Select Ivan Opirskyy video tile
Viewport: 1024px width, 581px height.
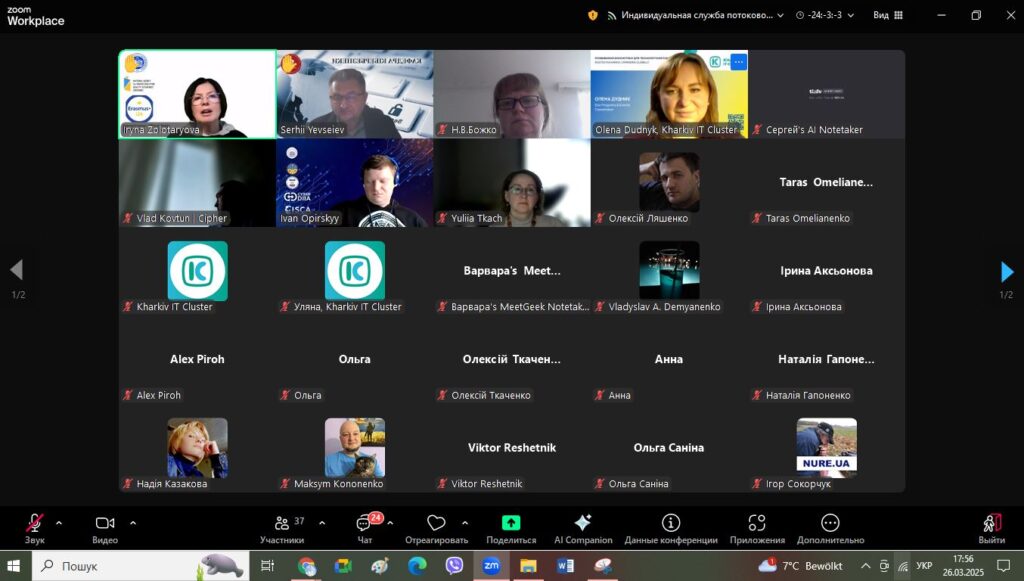click(x=355, y=183)
